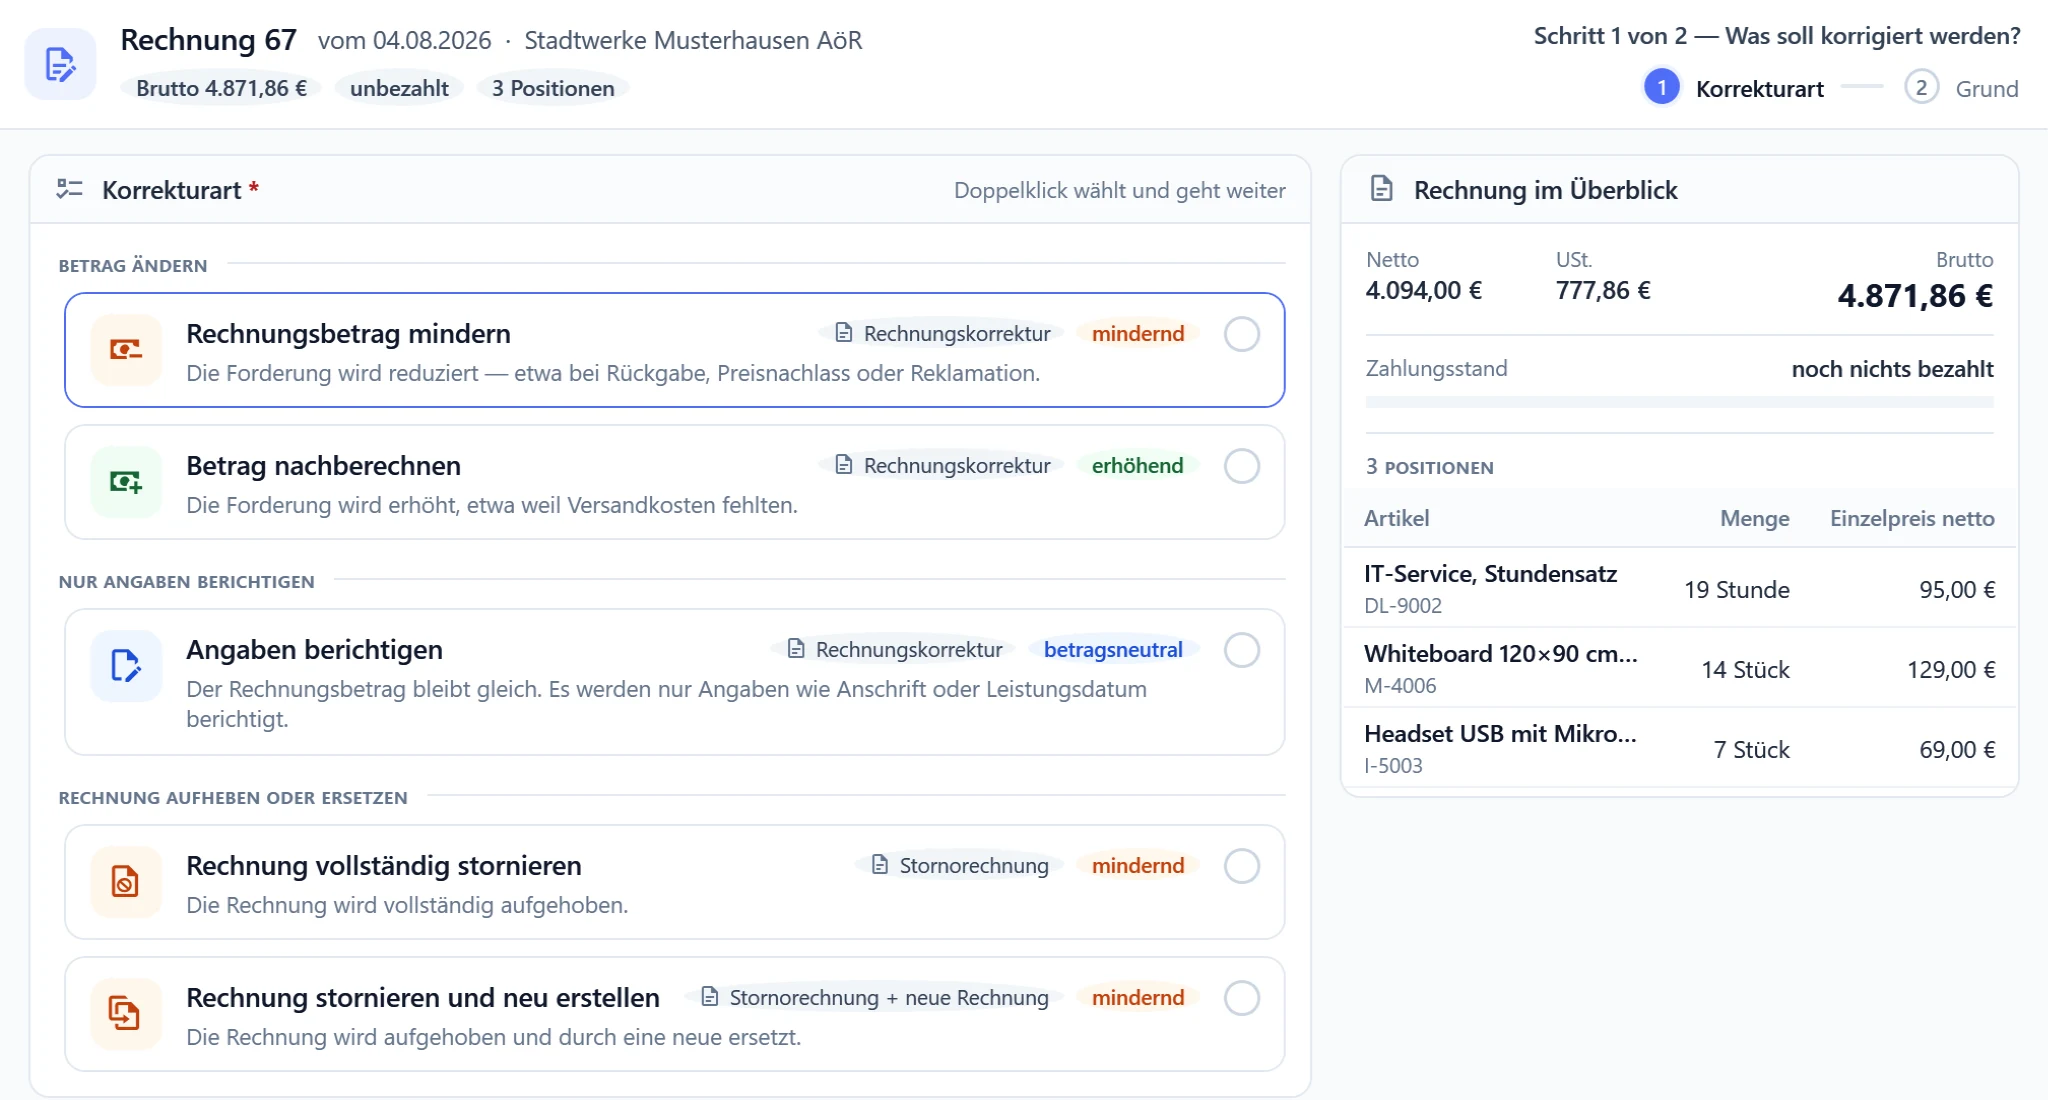The image size is (2048, 1100).
Task: Click the Betrag nachberechnen title
Action: pos(323,466)
